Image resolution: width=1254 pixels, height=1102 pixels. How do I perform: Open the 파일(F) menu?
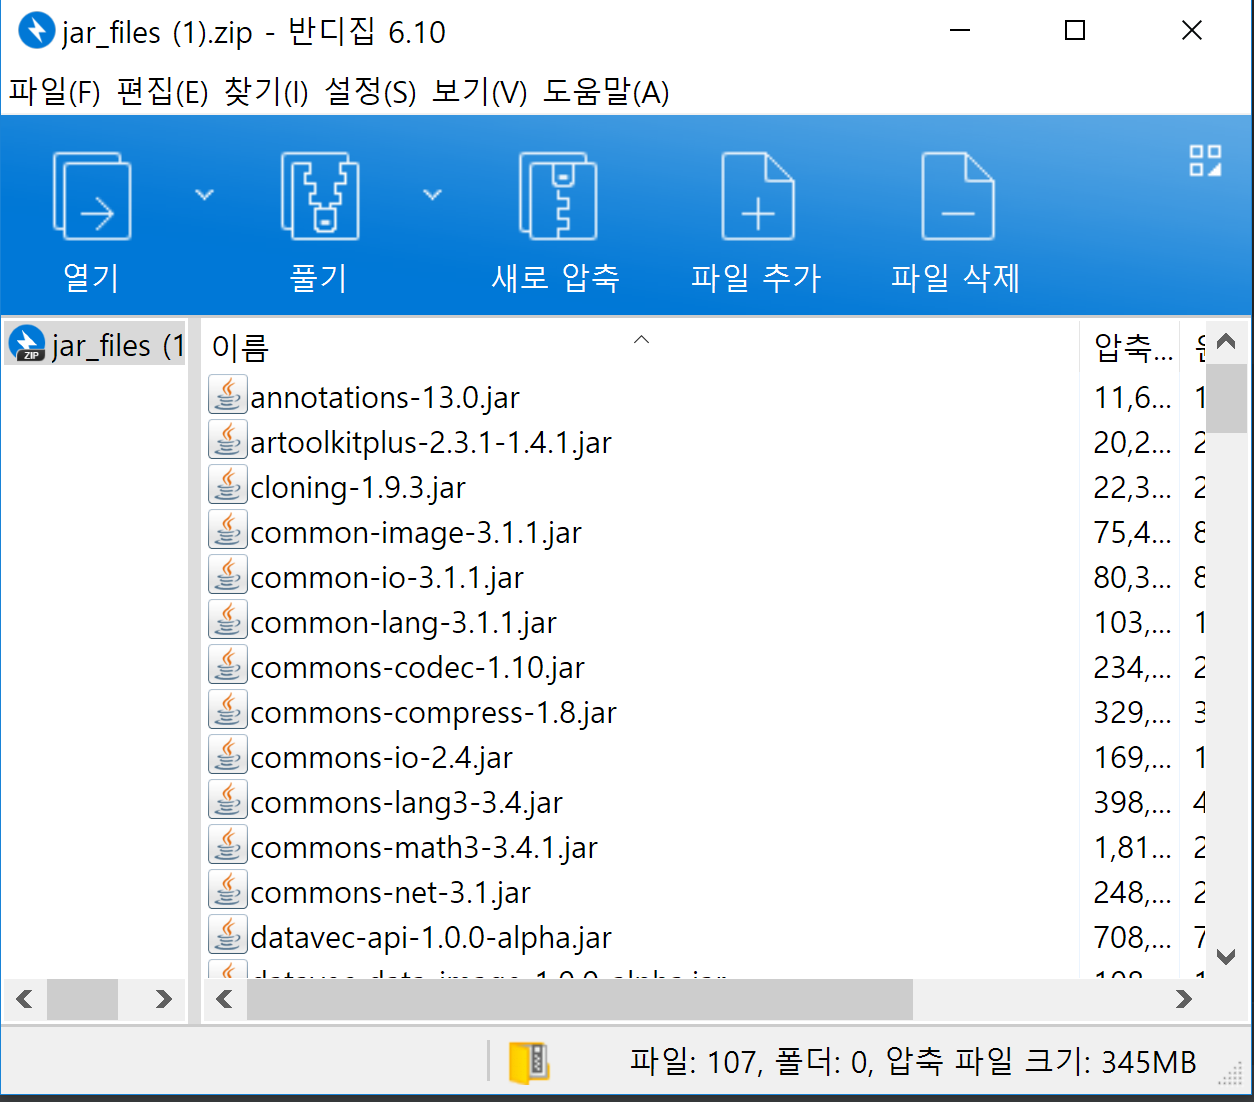coord(55,92)
